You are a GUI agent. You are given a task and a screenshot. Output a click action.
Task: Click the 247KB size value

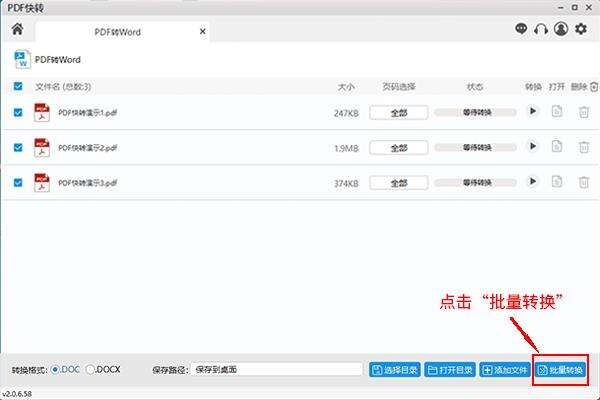click(x=346, y=113)
